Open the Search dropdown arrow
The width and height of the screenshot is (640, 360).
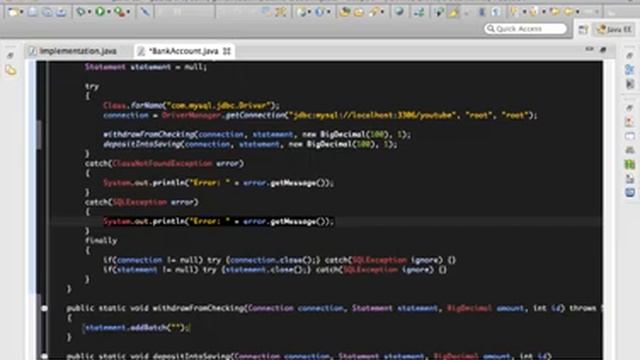(382, 12)
